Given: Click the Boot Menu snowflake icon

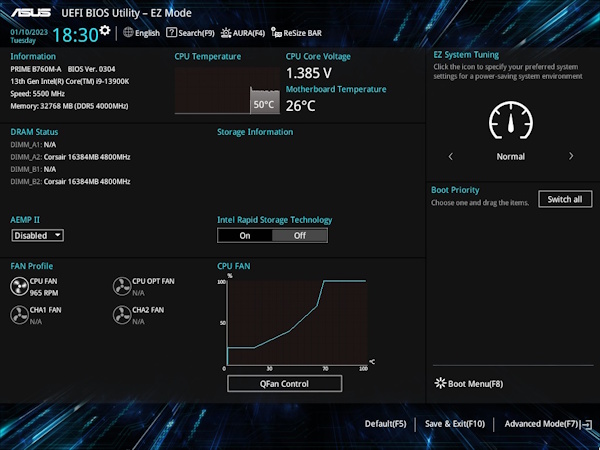Looking at the screenshot, I should coord(440,383).
